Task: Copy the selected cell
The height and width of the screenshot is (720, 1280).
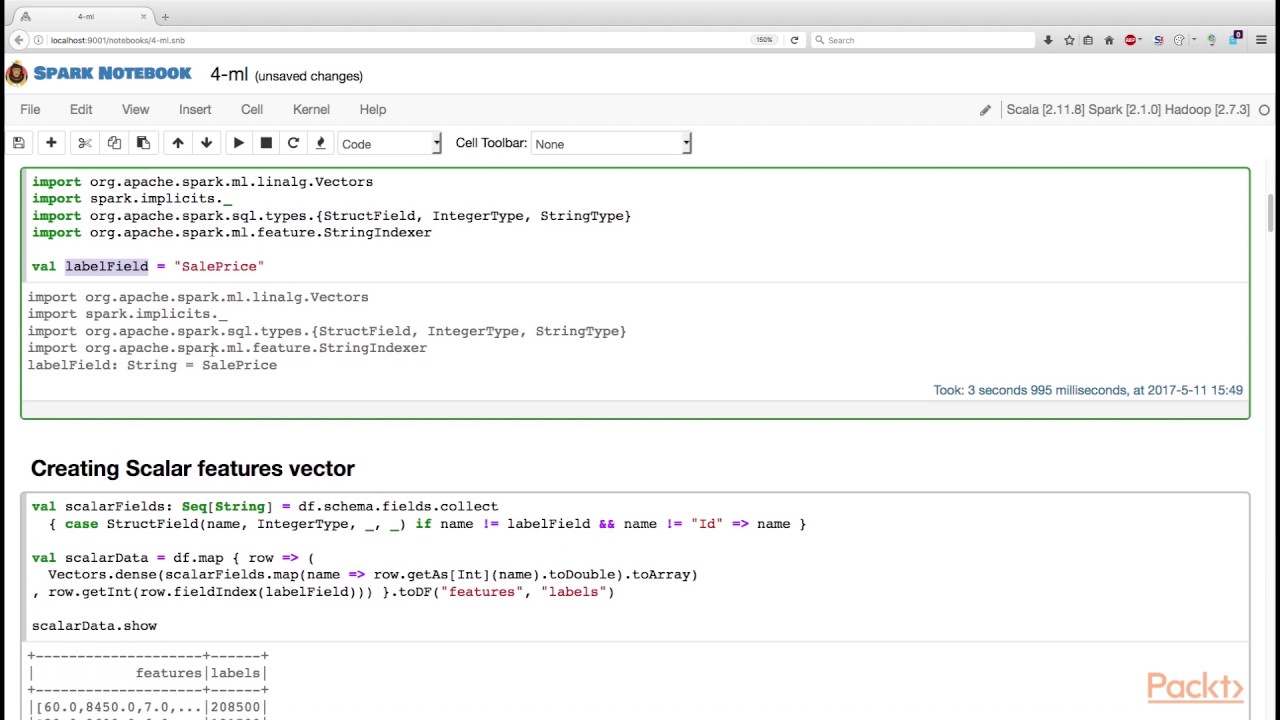Action: point(114,143)
